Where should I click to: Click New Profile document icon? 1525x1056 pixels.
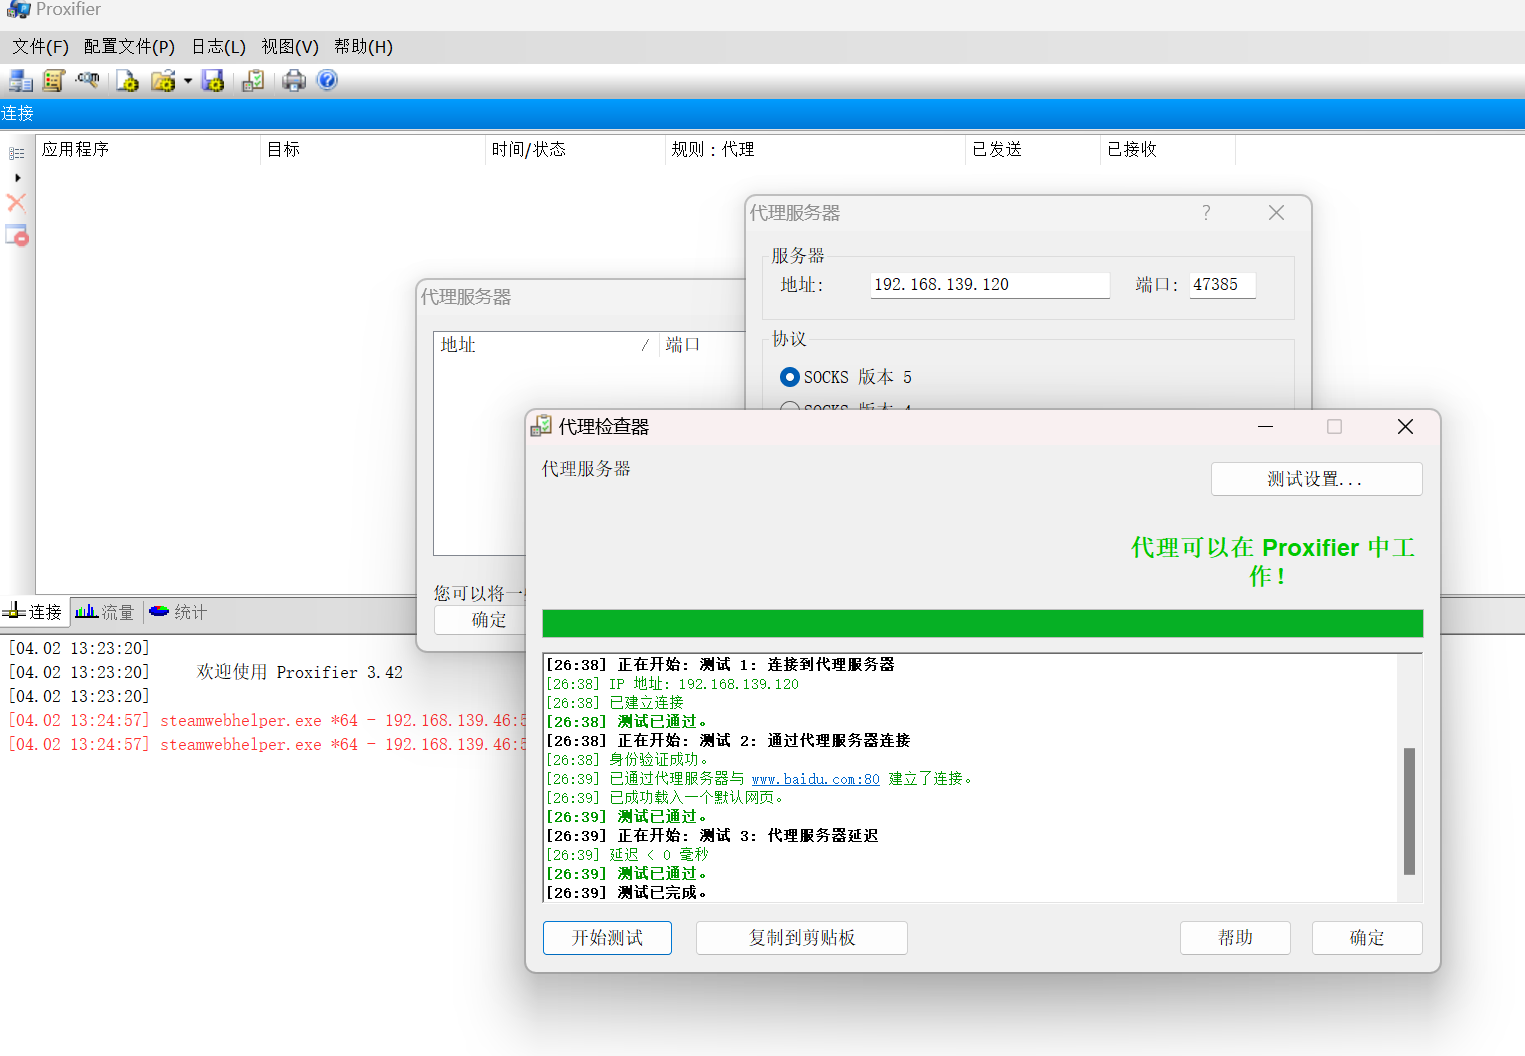pos(127,81)
